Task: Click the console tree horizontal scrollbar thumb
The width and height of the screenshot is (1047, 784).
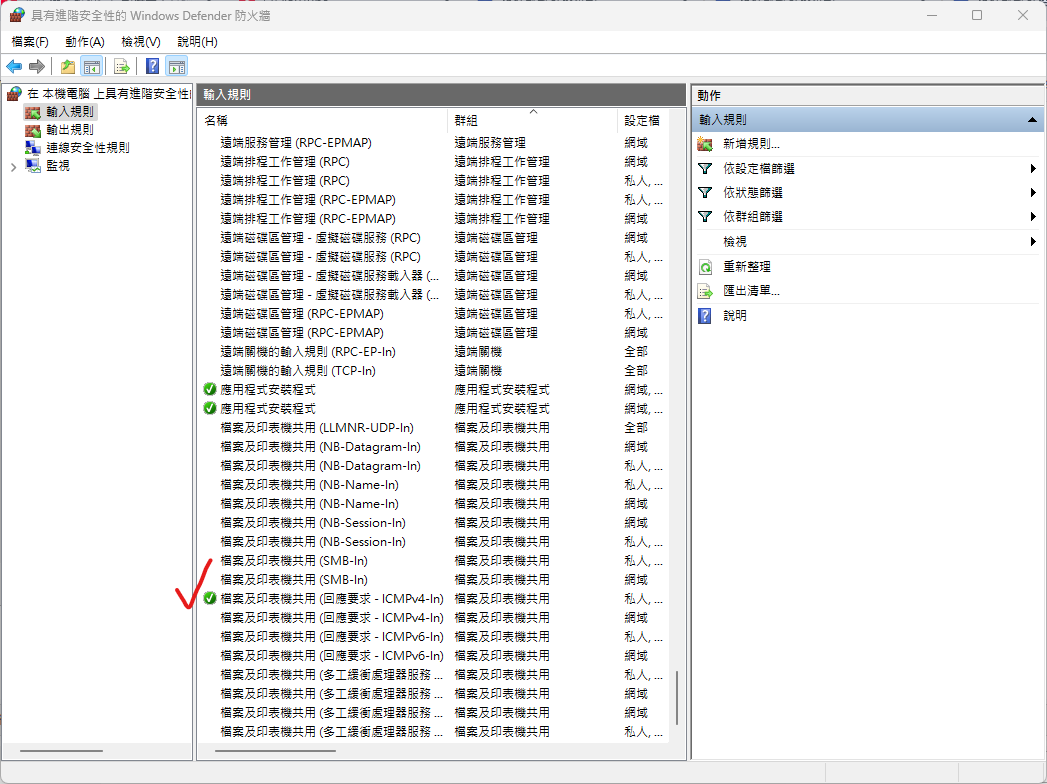Action: coord(61,751)
